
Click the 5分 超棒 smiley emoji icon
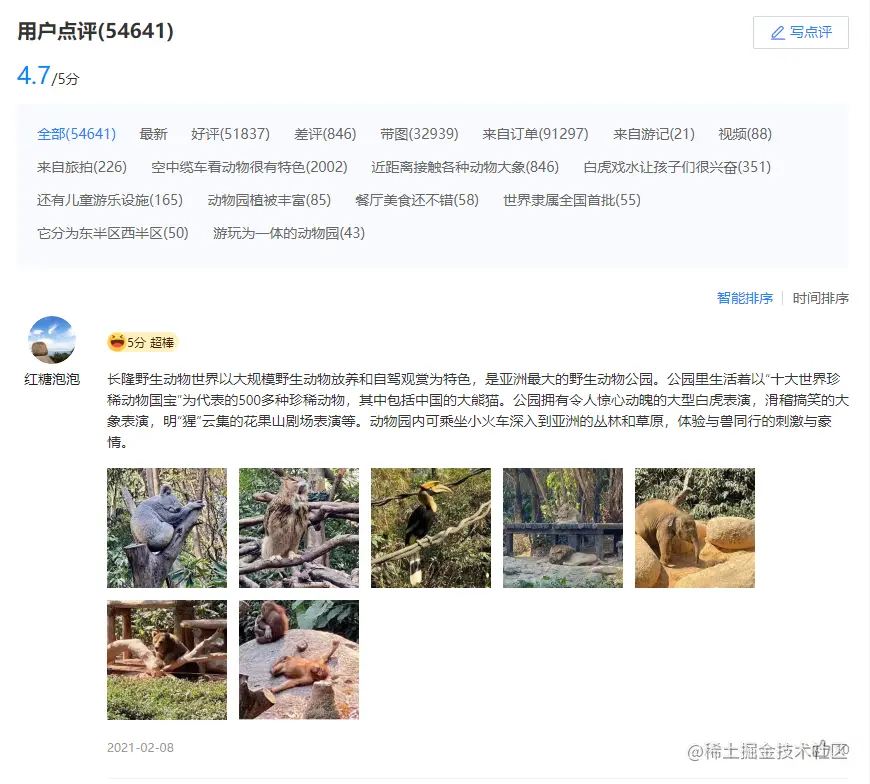pos(117,342)
